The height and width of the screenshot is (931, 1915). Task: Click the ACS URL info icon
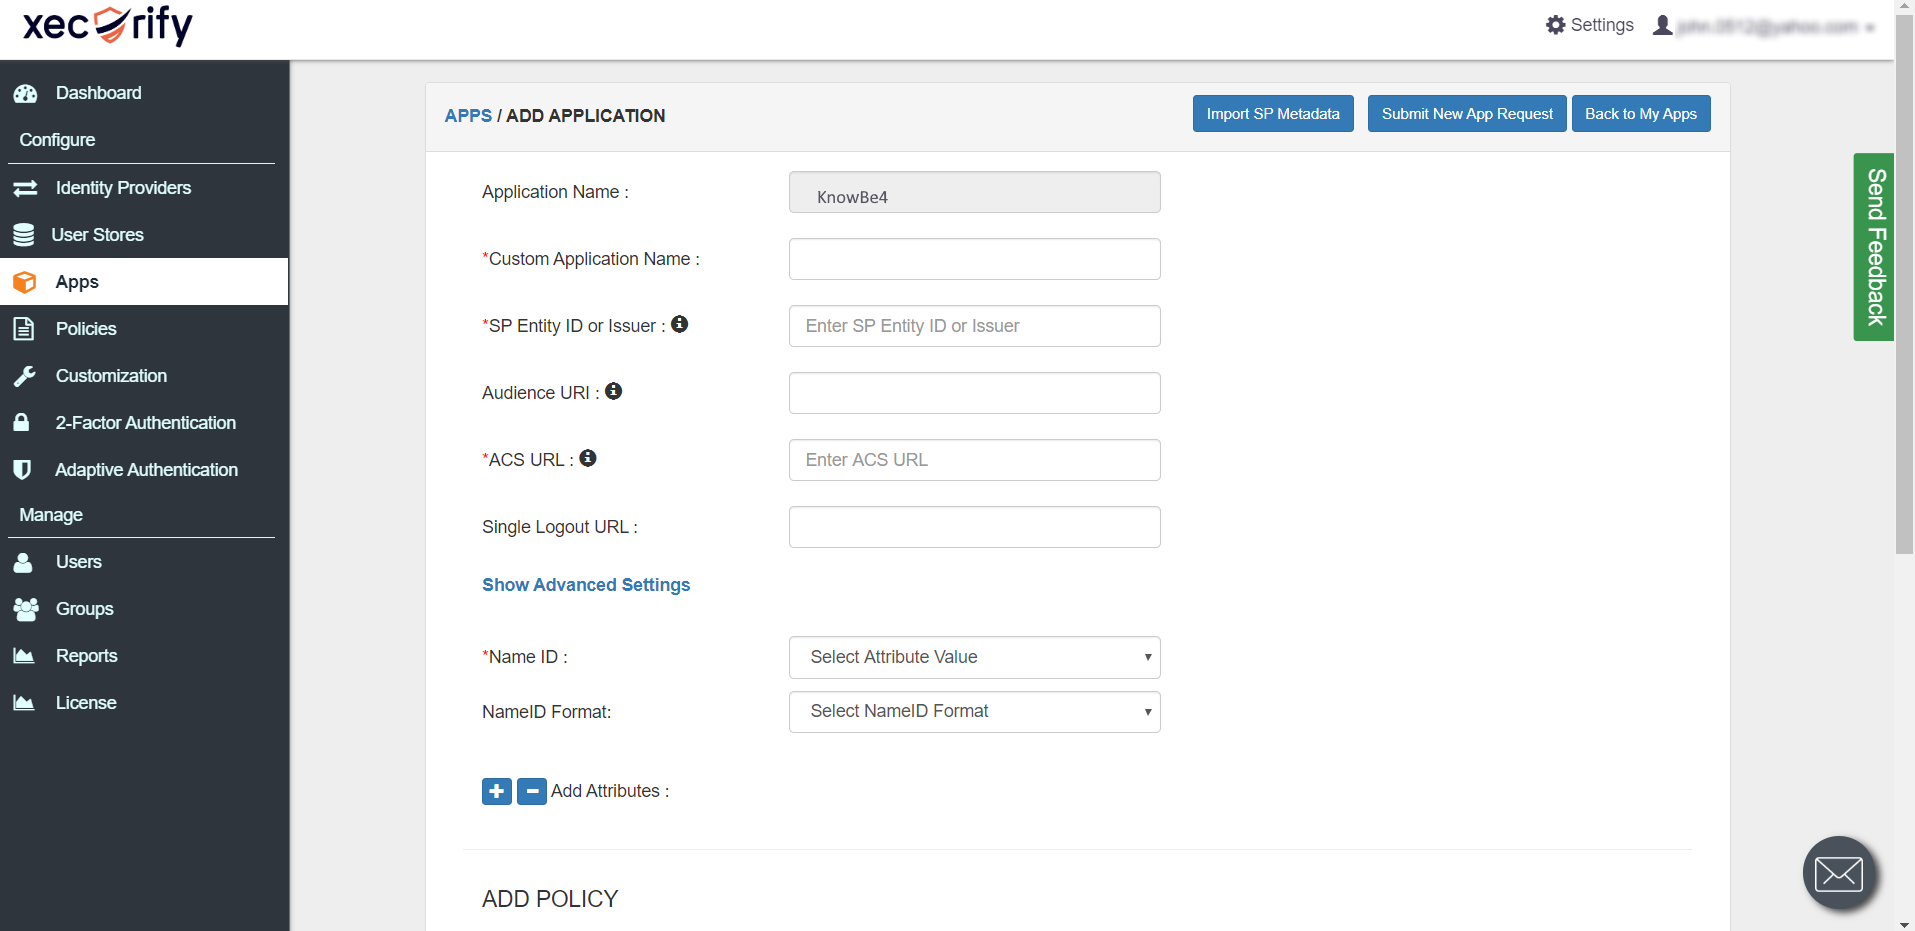(588, 458)
